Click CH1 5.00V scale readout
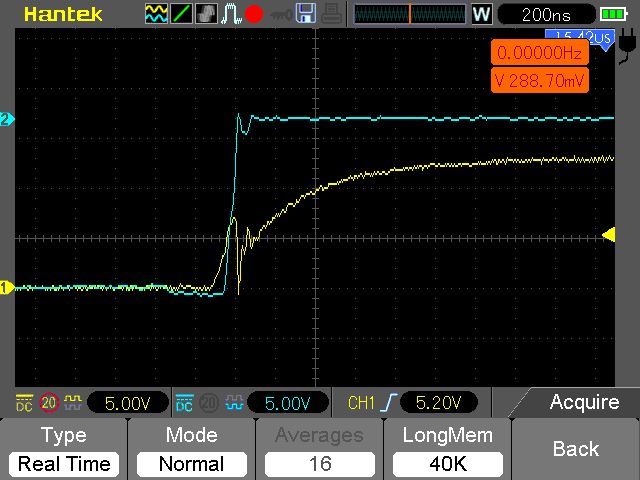Screen dimensions: 640x480 tap(127, 403)
